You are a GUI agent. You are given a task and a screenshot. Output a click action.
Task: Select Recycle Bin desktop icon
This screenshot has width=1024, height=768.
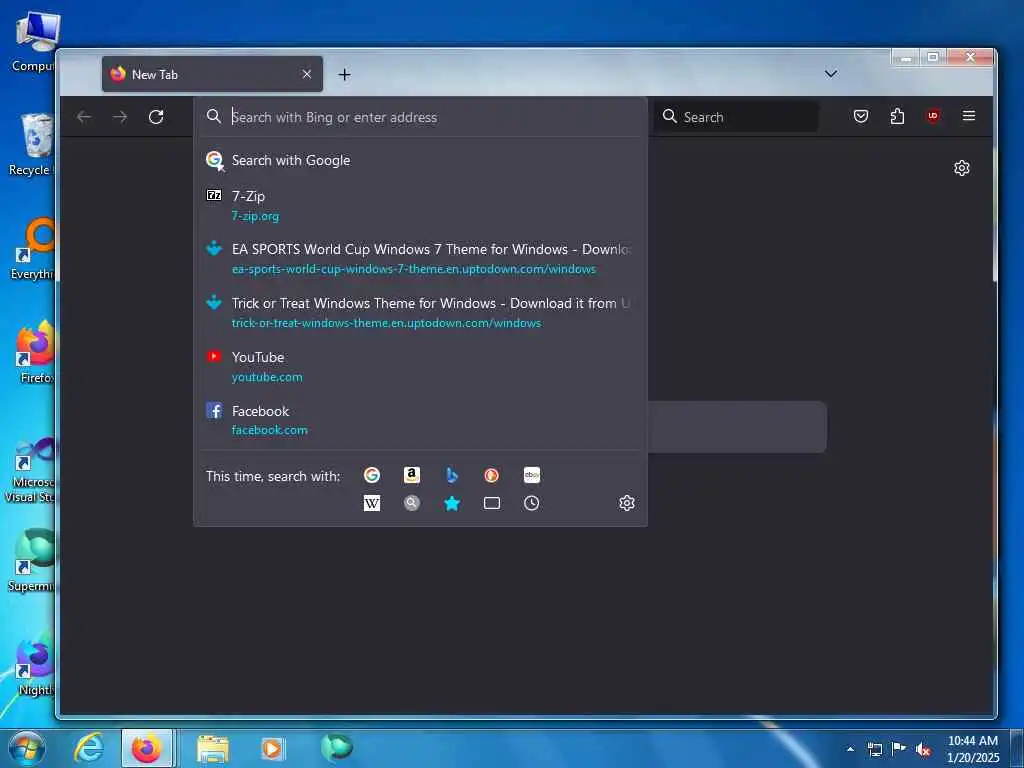click(x=32, y=145)
